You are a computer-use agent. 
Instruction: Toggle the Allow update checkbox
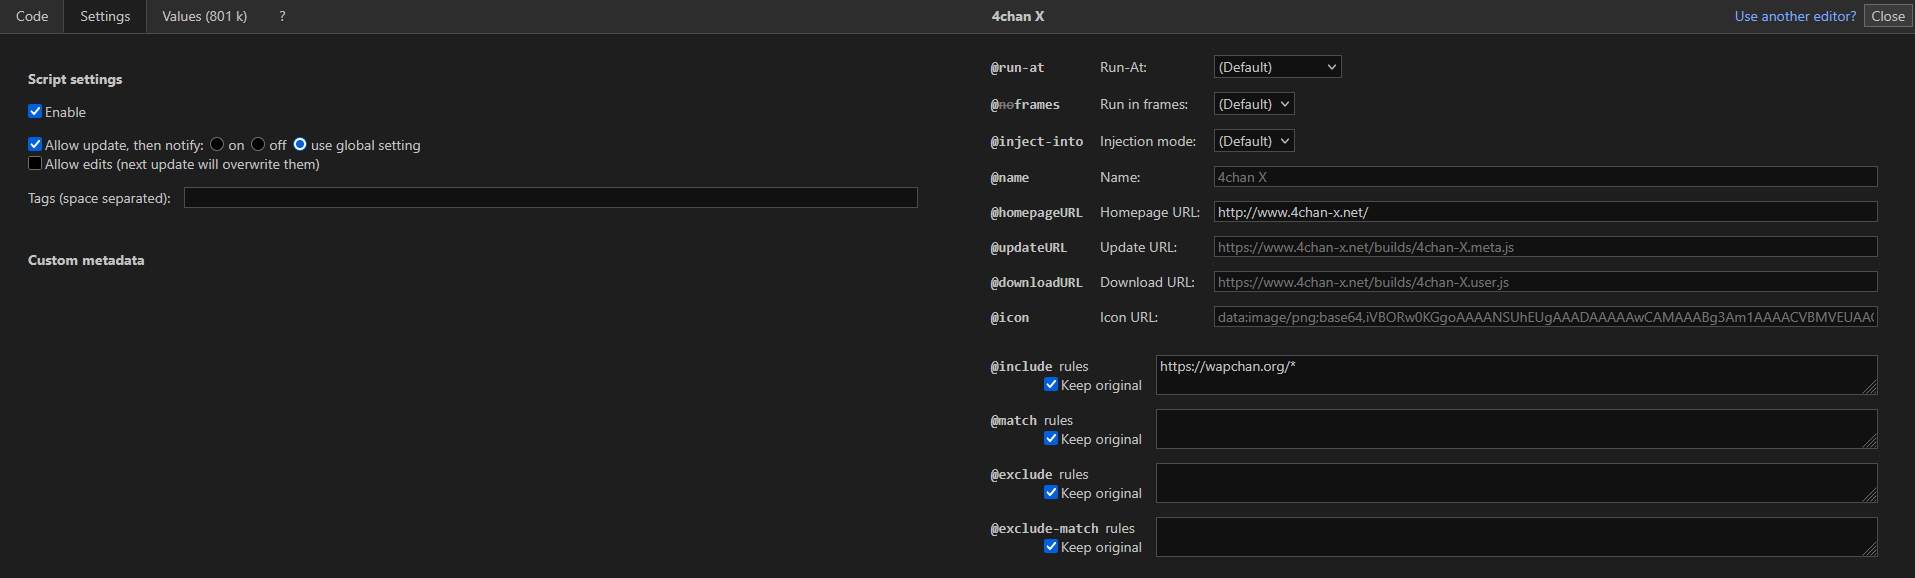pos(35,145)
